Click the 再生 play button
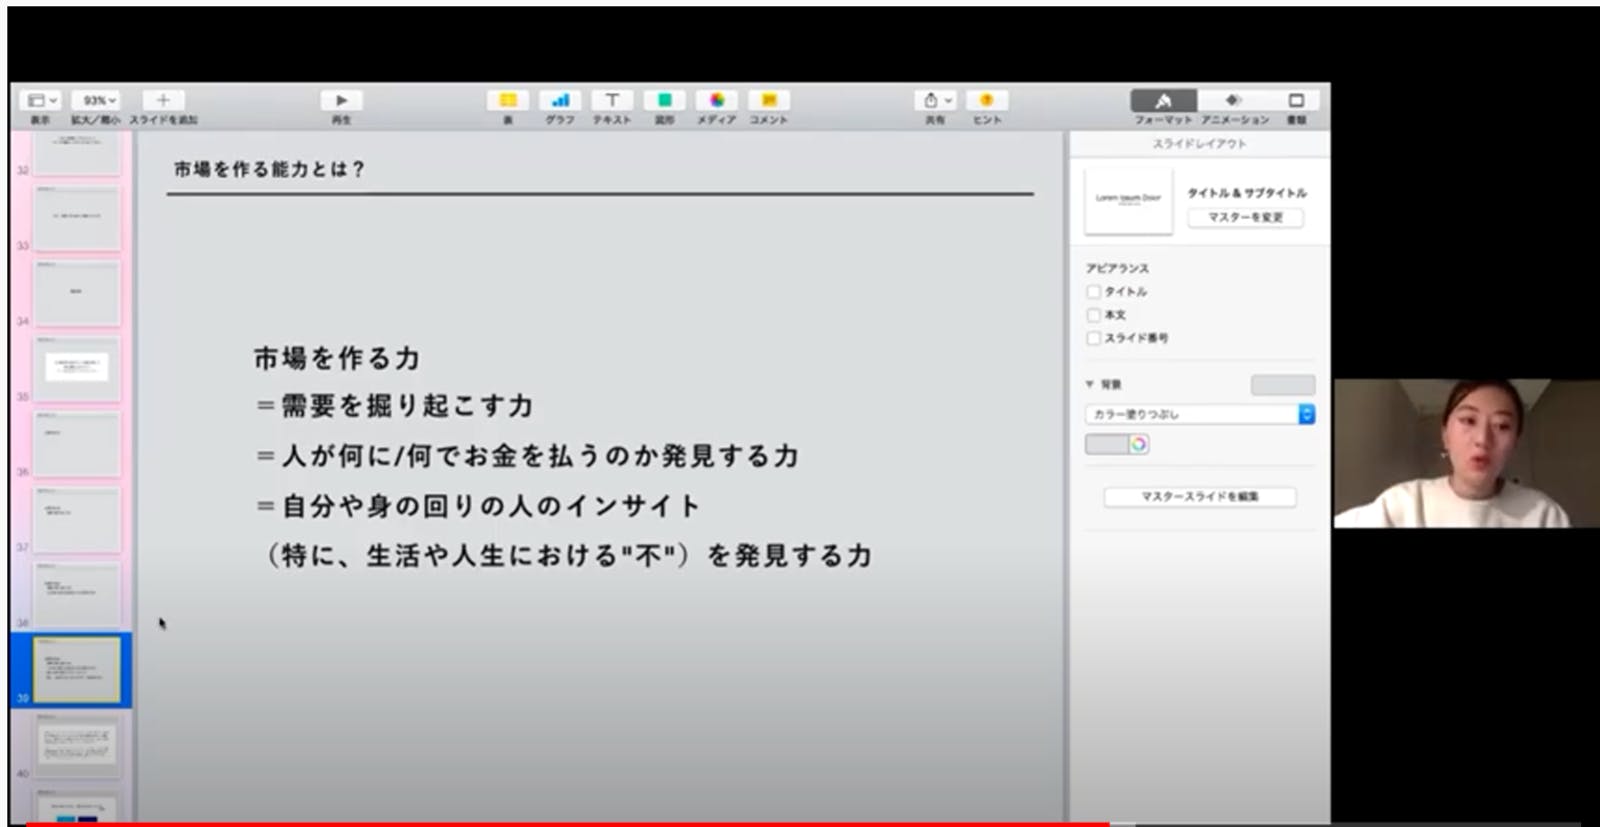This screenshot has width=1600, height=827. point(341,100)
